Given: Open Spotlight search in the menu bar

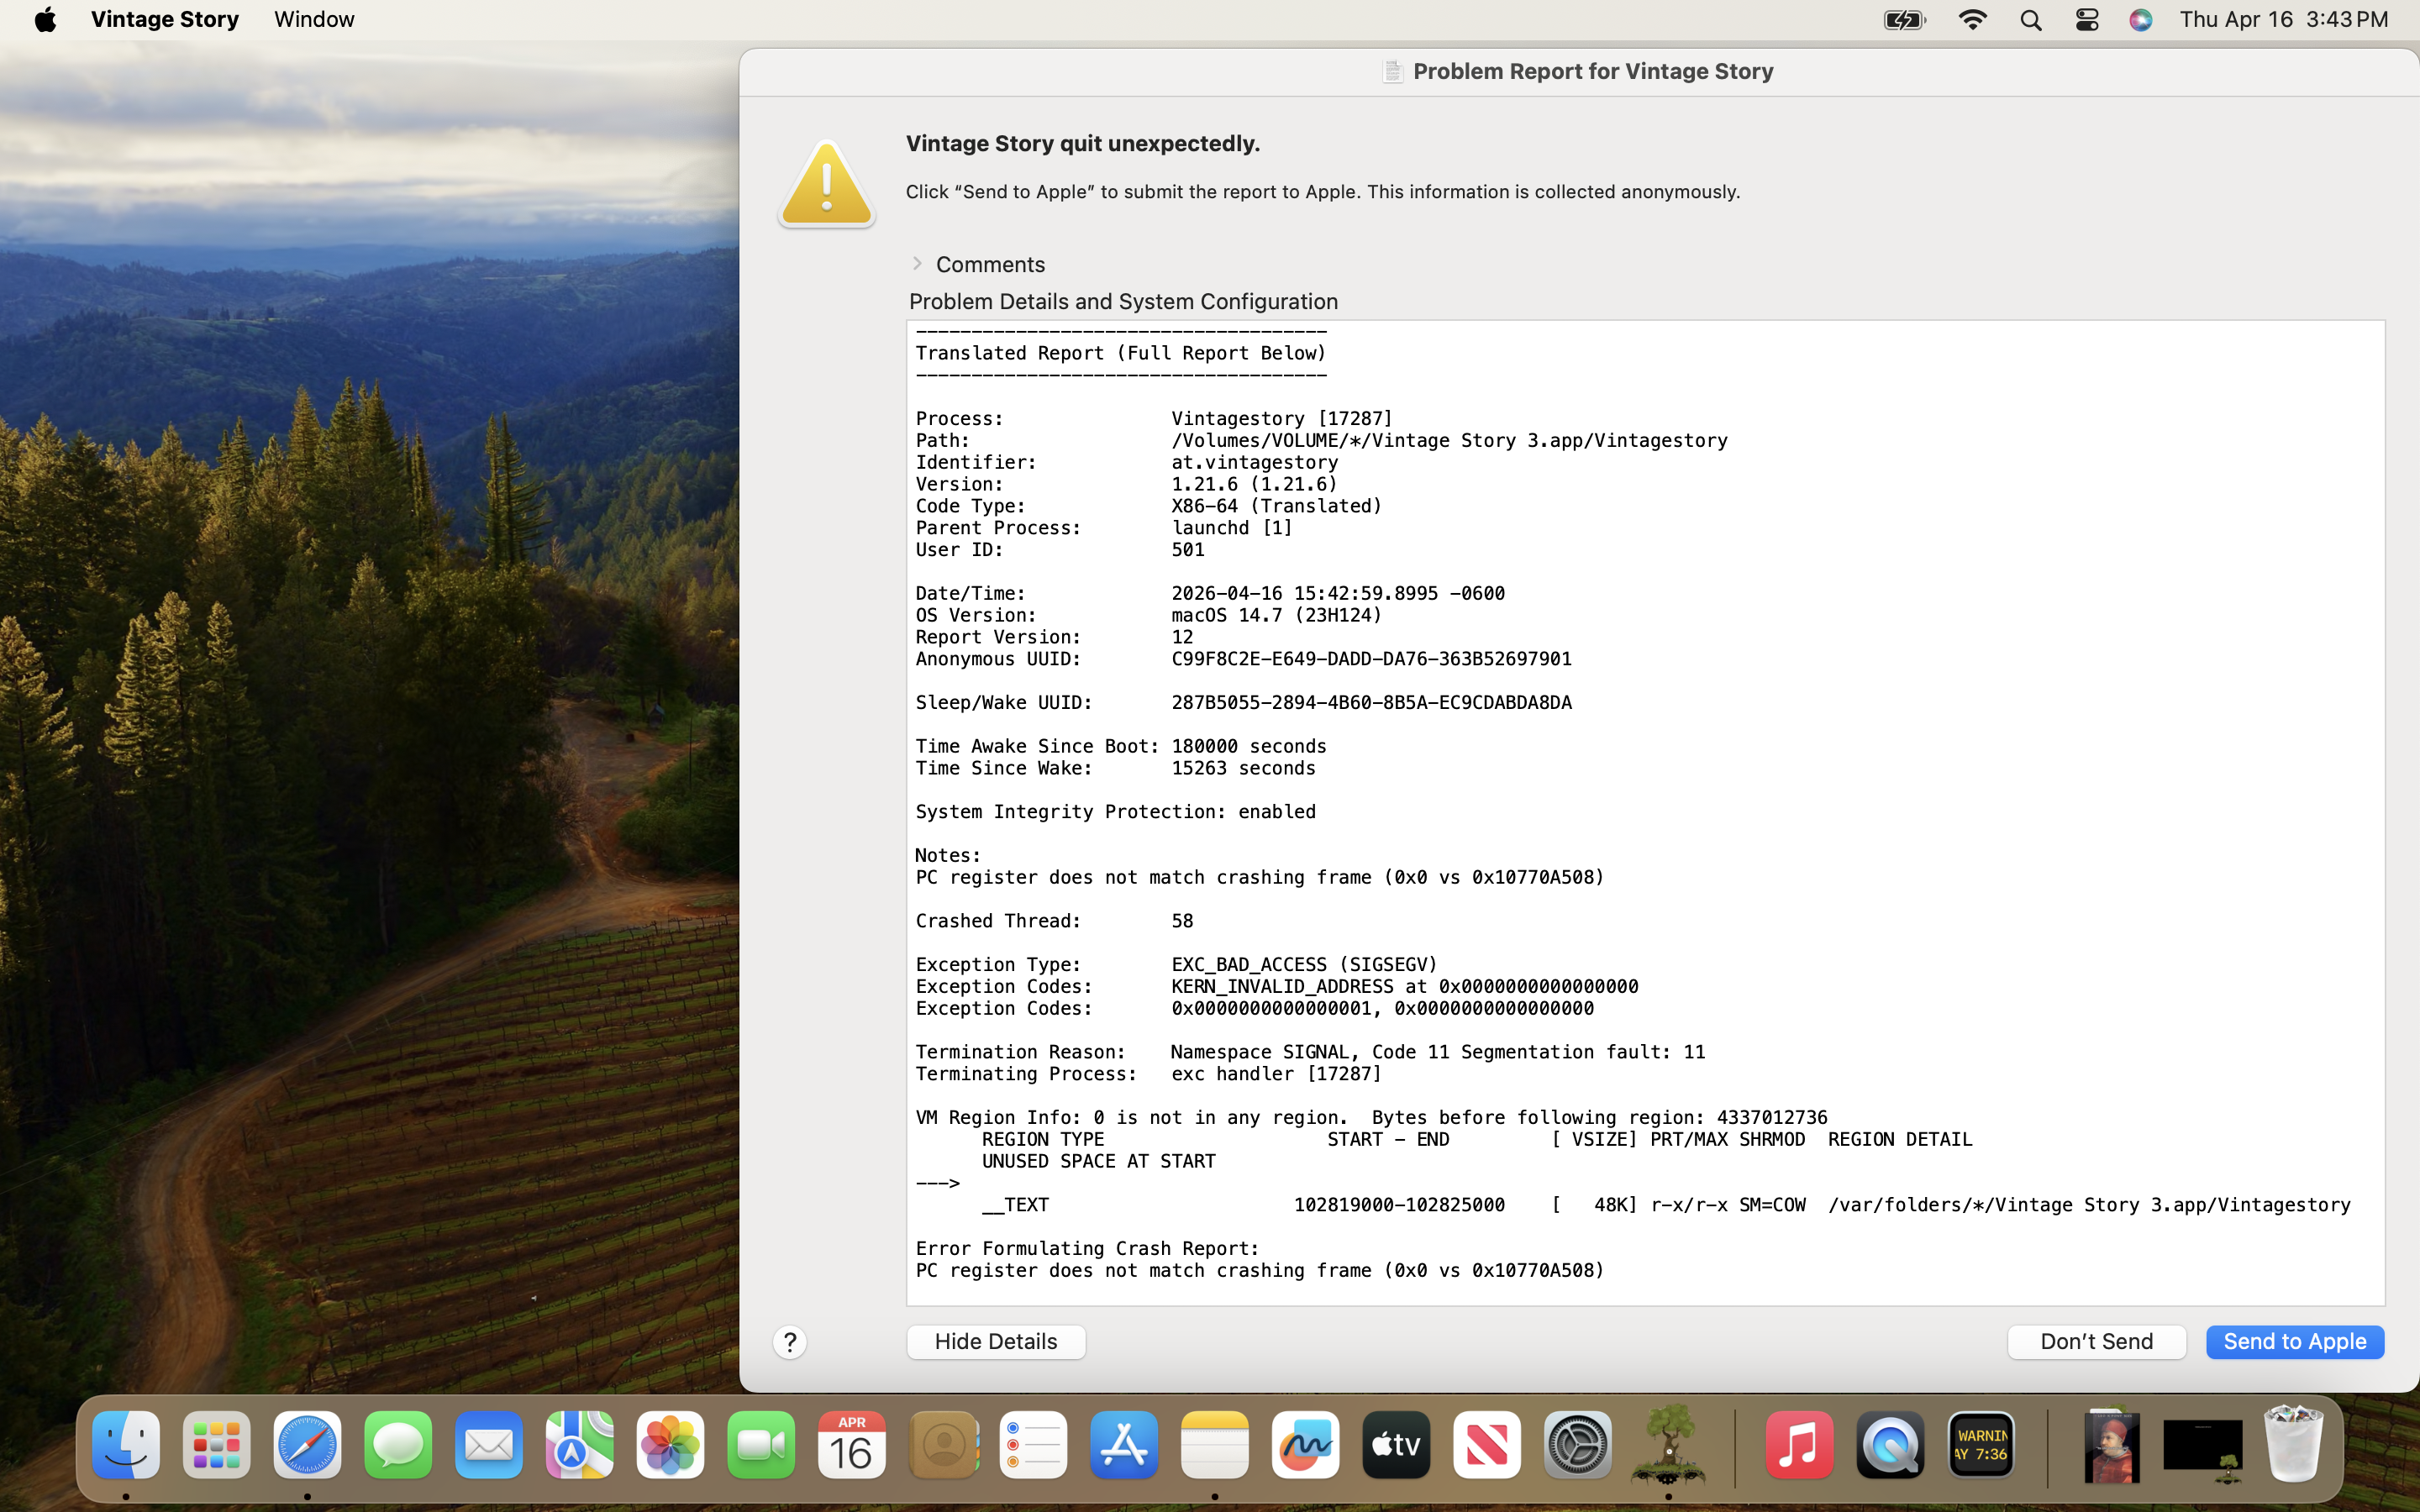Looking at the screenshot, I should 2030,20.
